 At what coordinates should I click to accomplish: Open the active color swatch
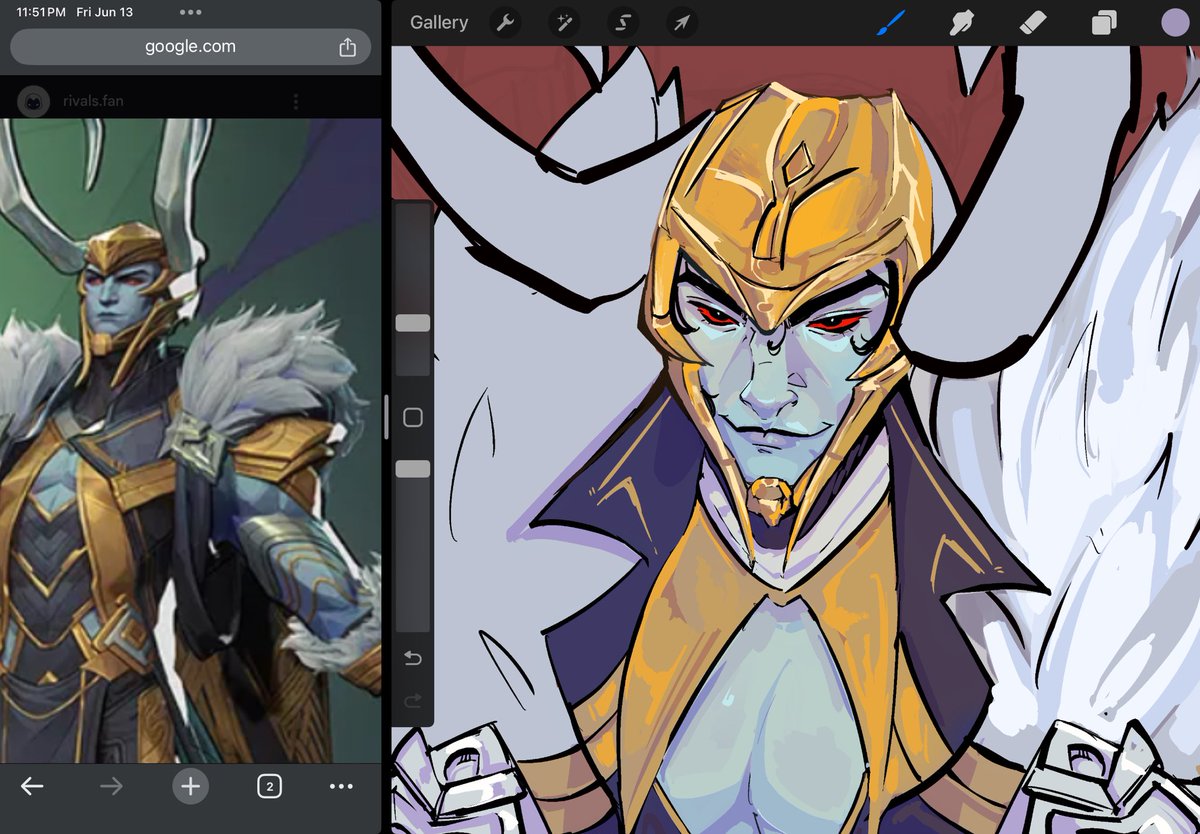click(x=1175, y=22)
